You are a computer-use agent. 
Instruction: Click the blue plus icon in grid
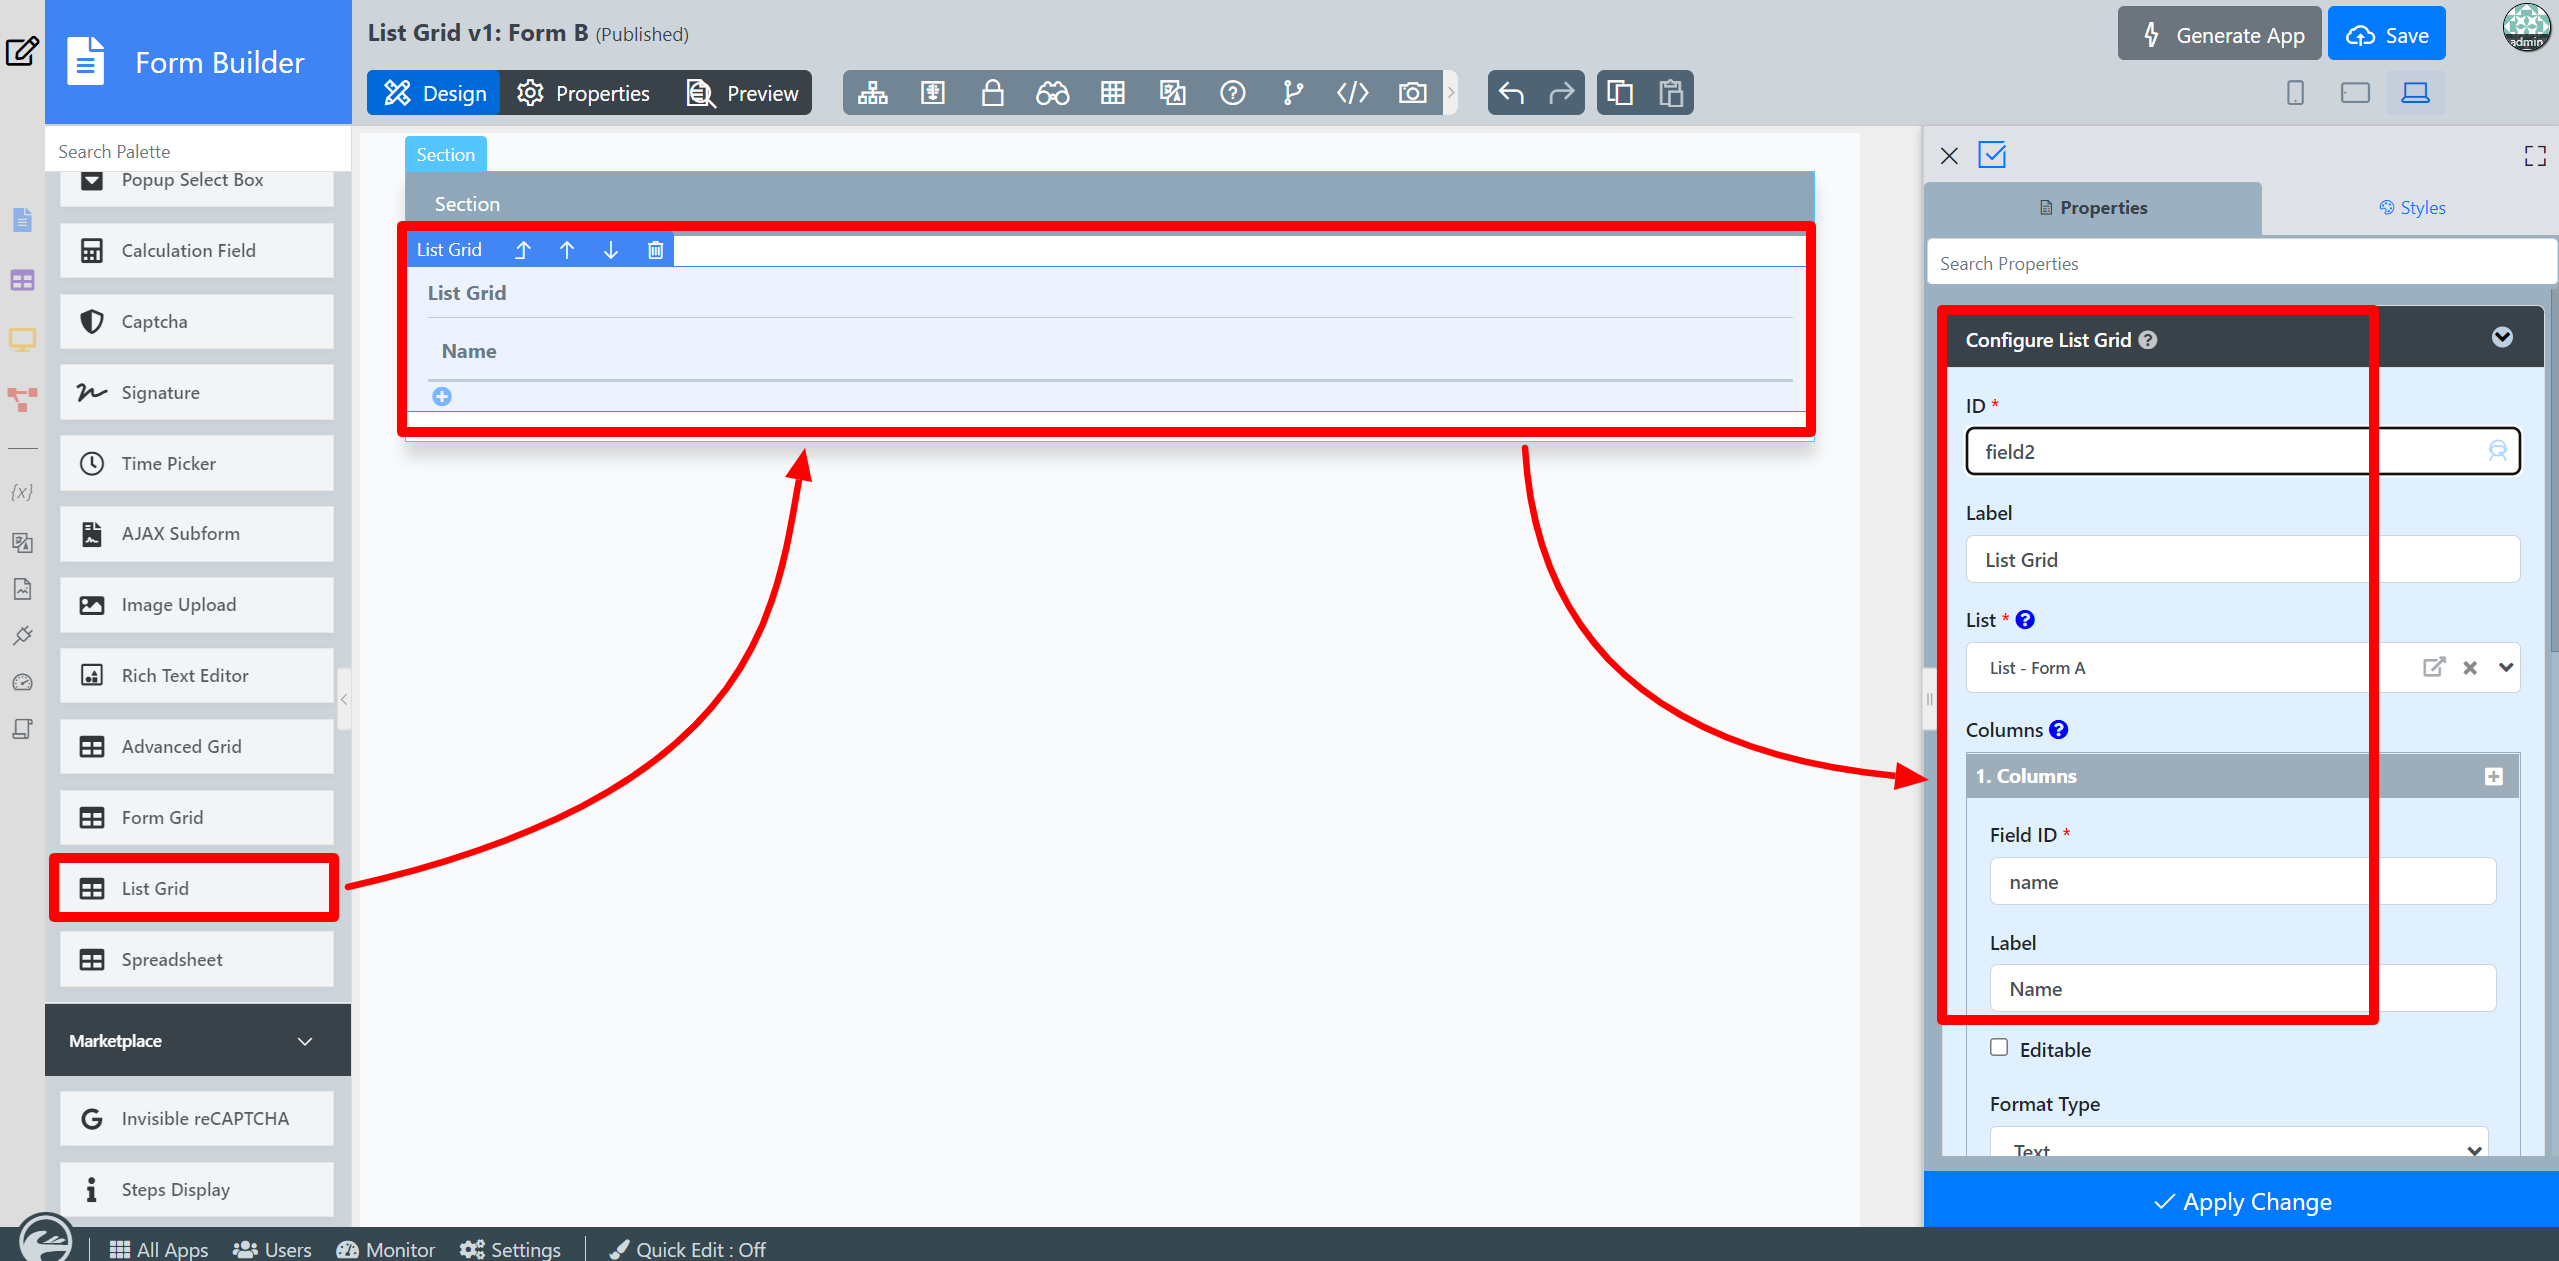coord(442,397)
